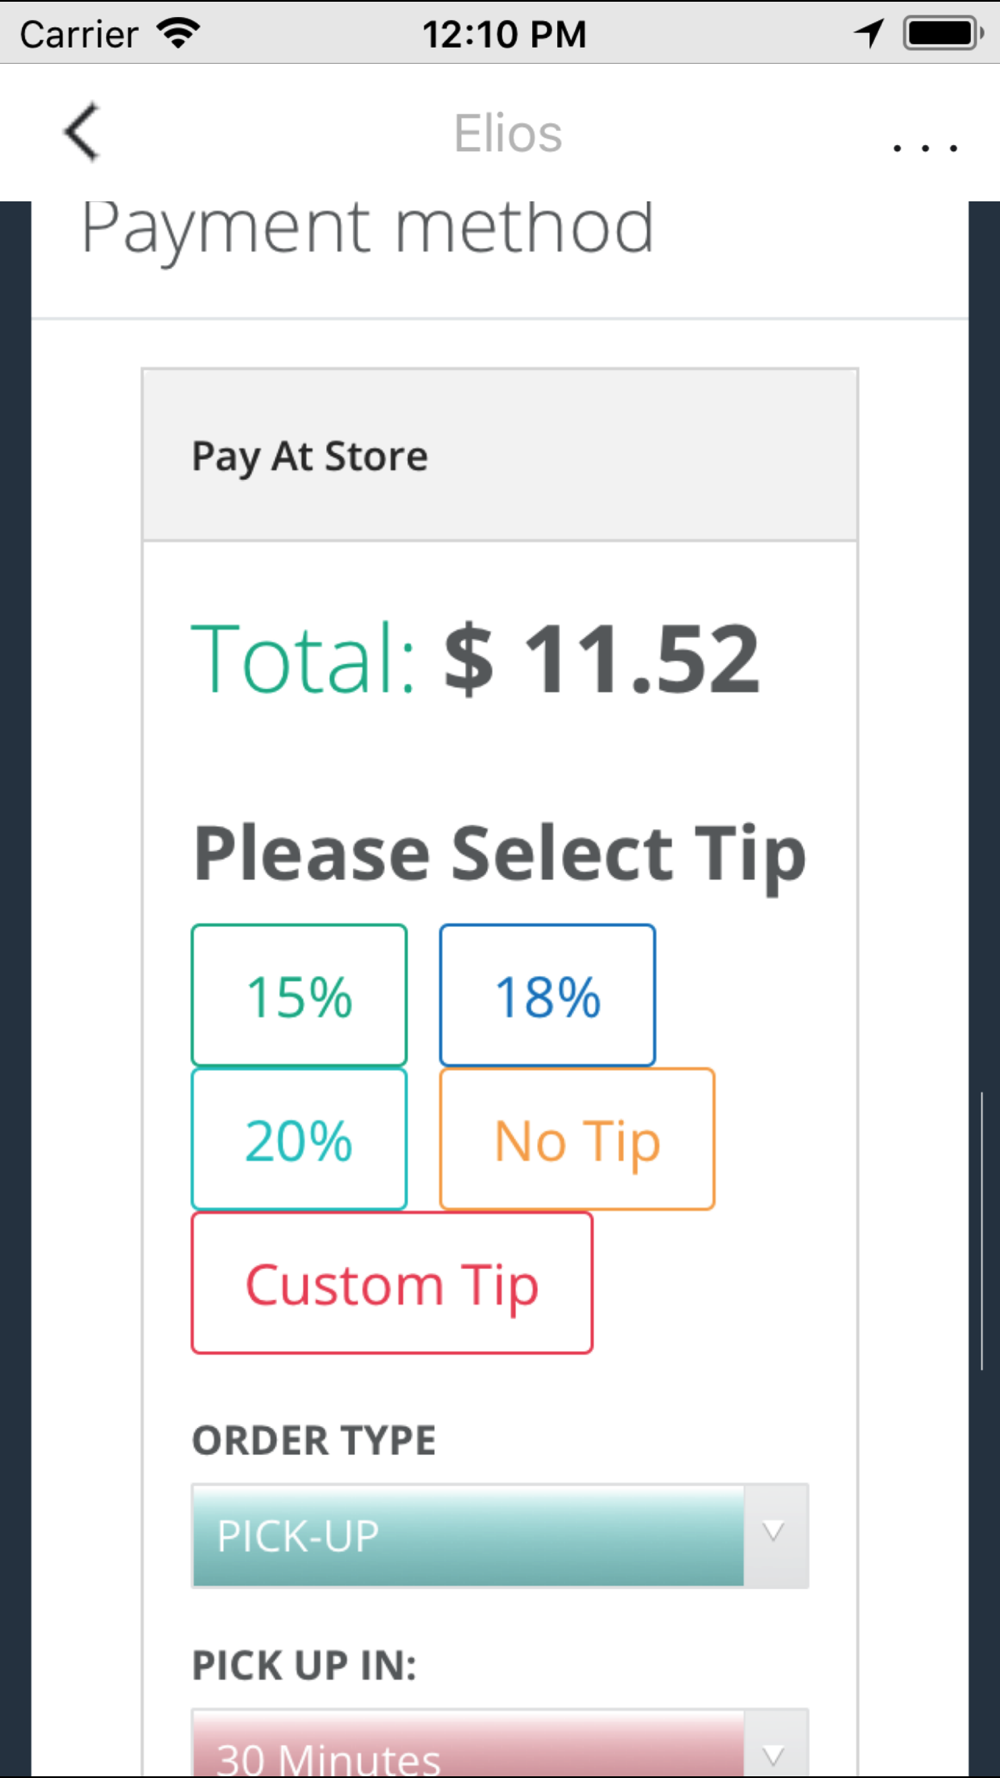Select the 18% tip option
Viewport: 1000px width, 1778px height.
pyautogui.click(x=547, y=996)
